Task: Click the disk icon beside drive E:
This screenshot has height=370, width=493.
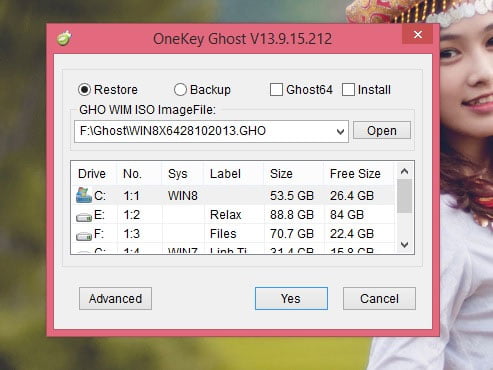Action: (x=84, y=217)
